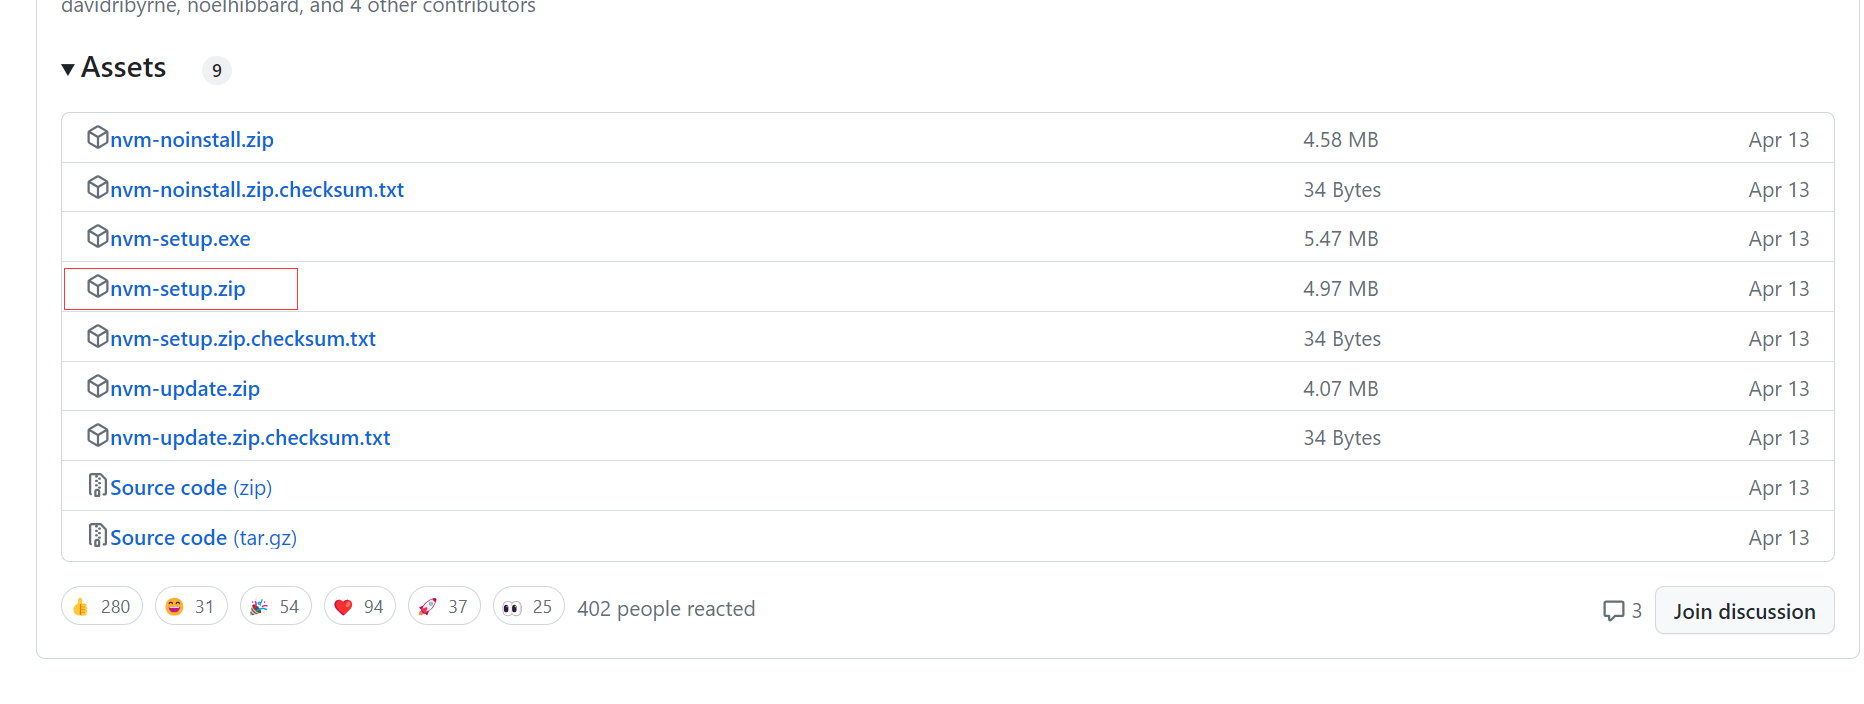Toggle the heart reaction showing 94
1864x704 pixels.
(x=360, y=607)
